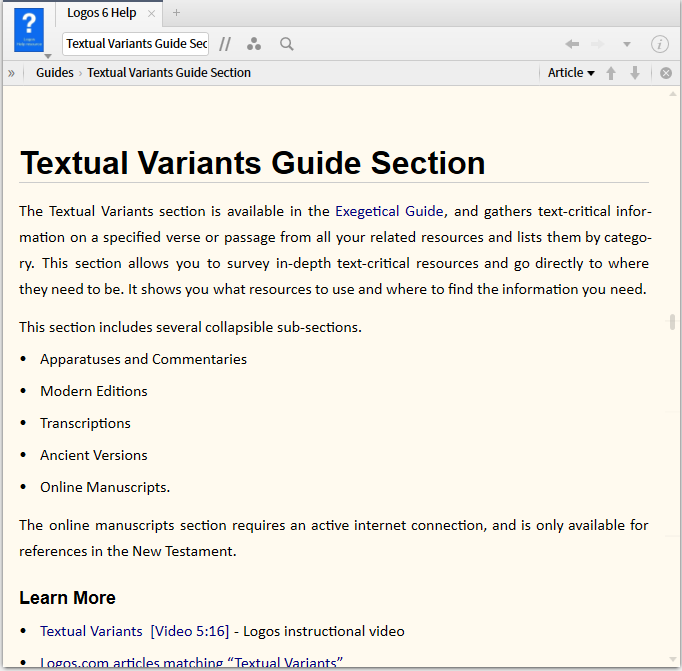Click 'Modern Editions' list item
Image resolution: width=682 pixels, height=671 pixels.
[x=94, y=391]
